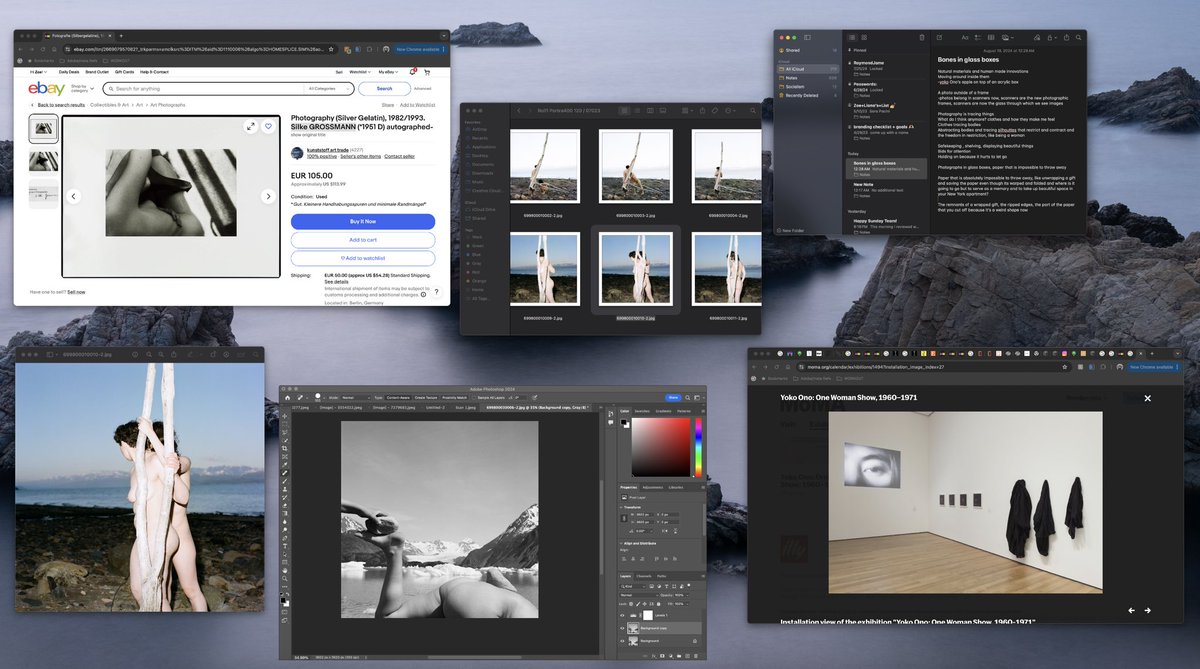Switch Notes to gallery view icon
This screenshot has height=669, width=1200.
[x=864, y=38]
